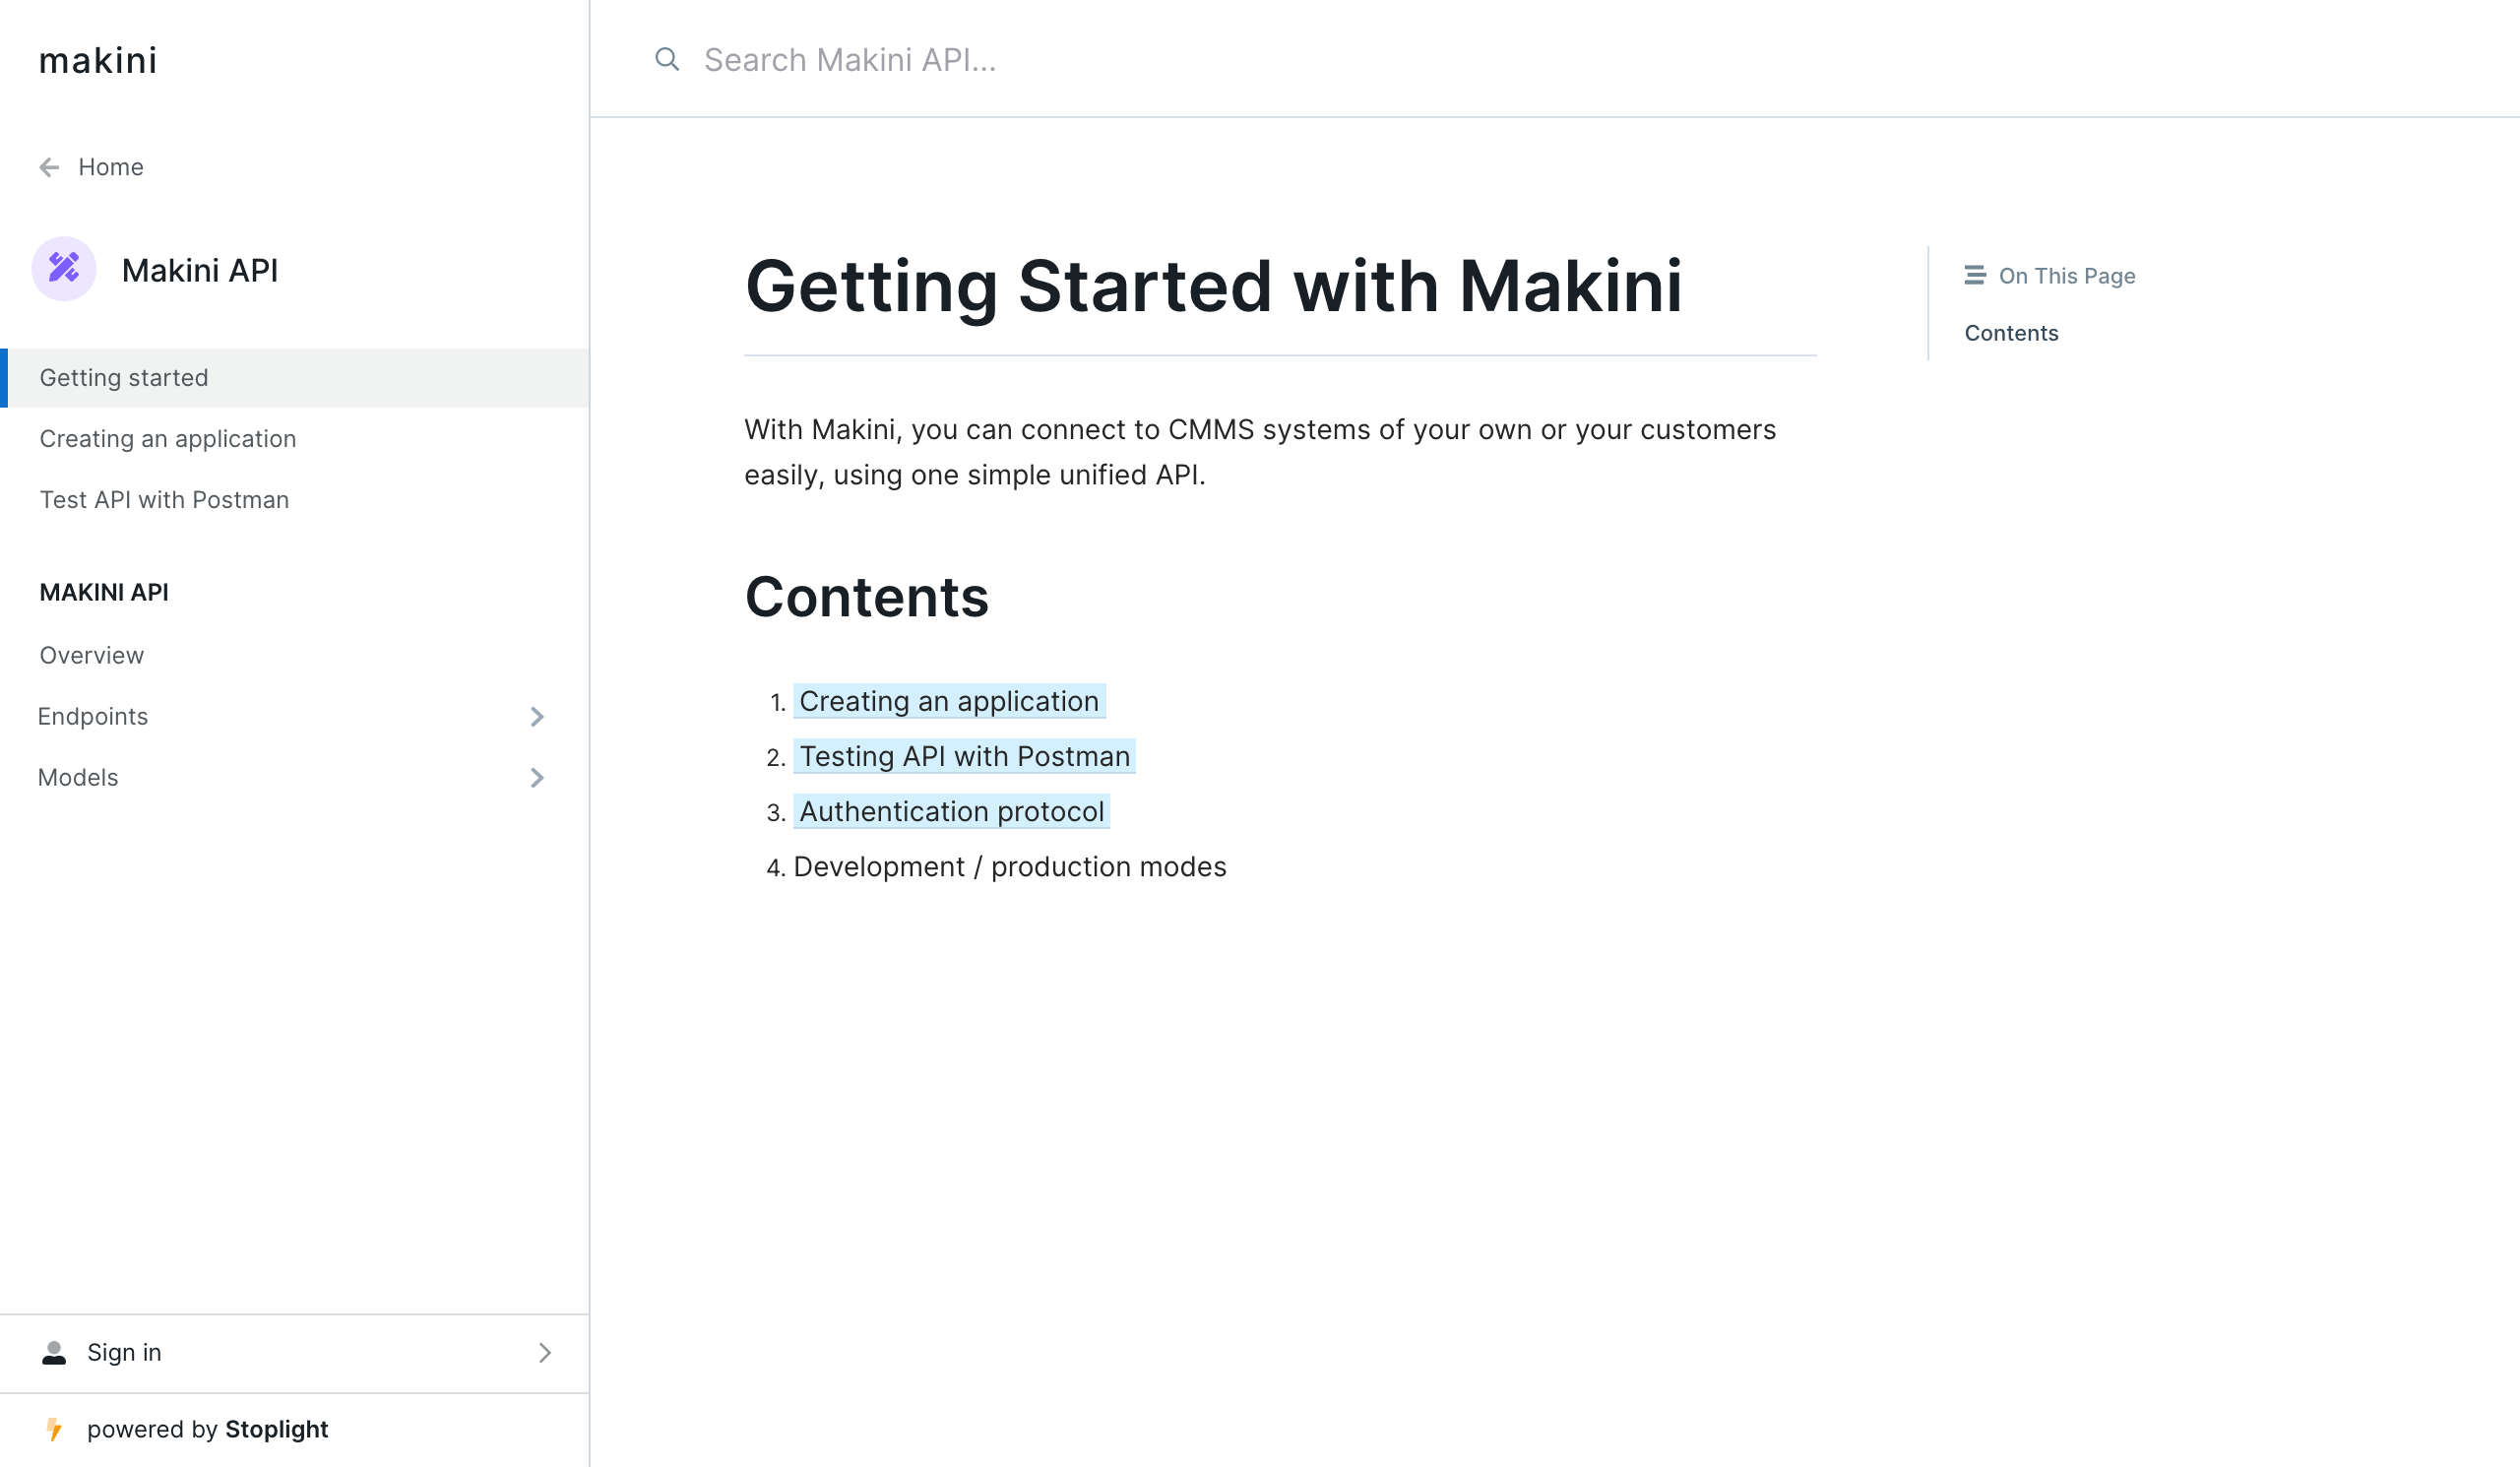Follow the Authentication protocol link
2520x1467 pixels.
click(952, 811)
